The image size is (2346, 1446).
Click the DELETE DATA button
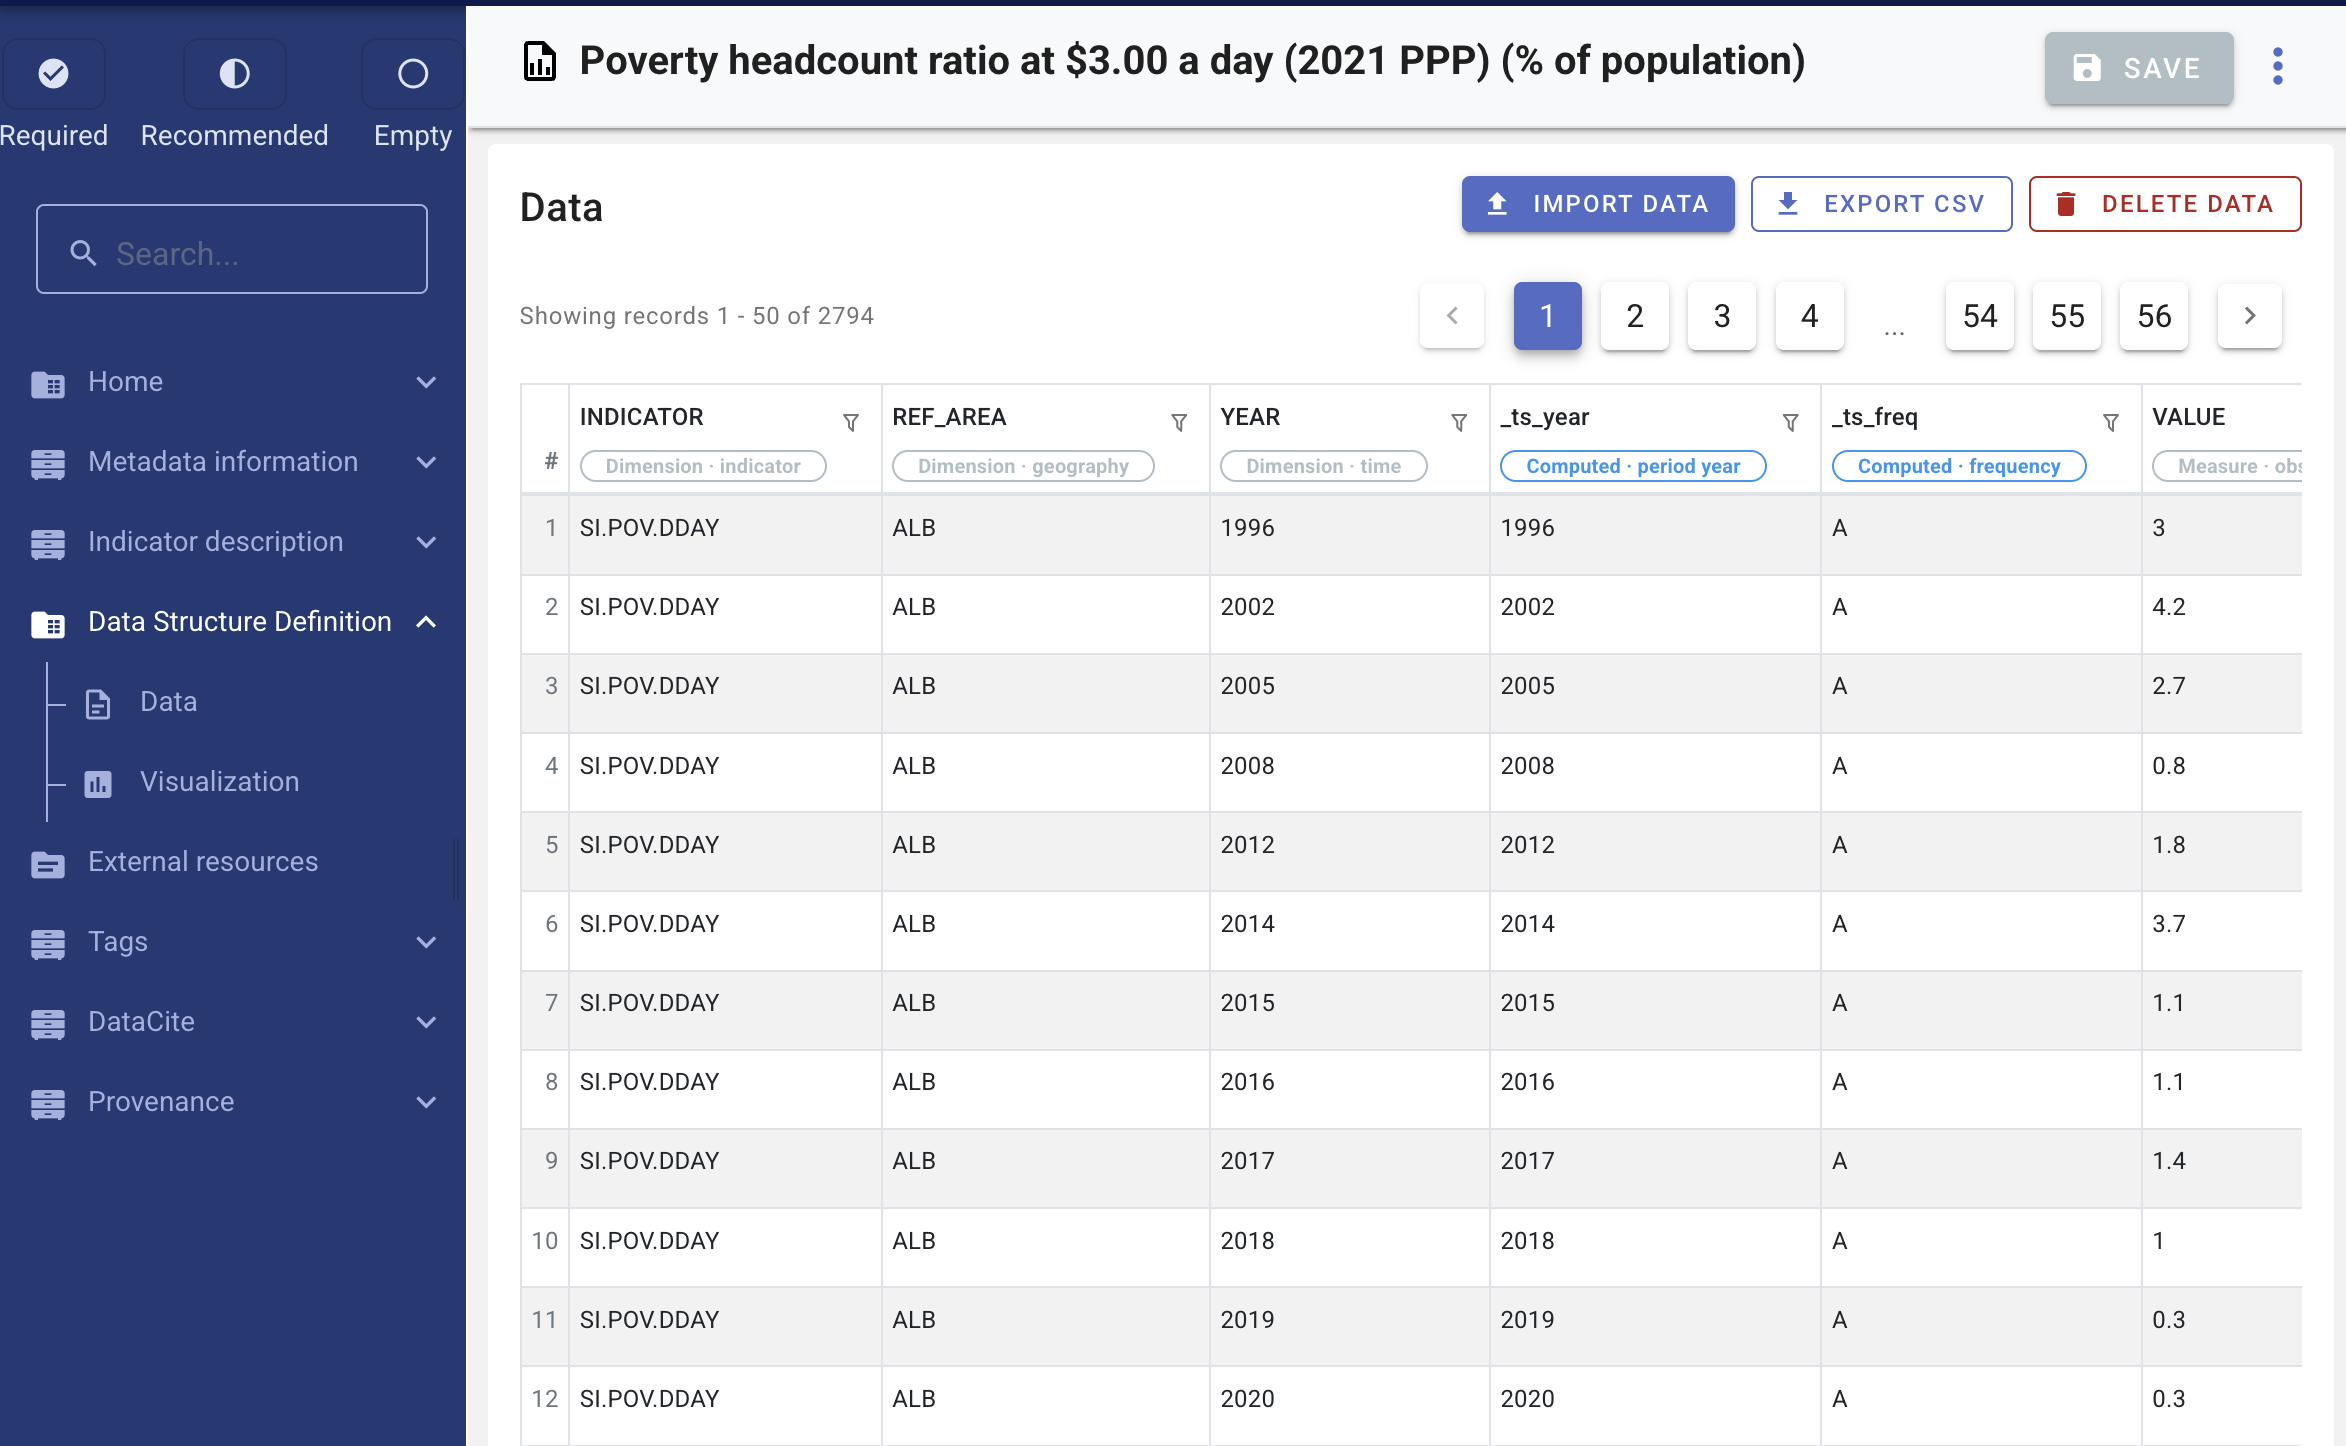tap(2165, 204)
